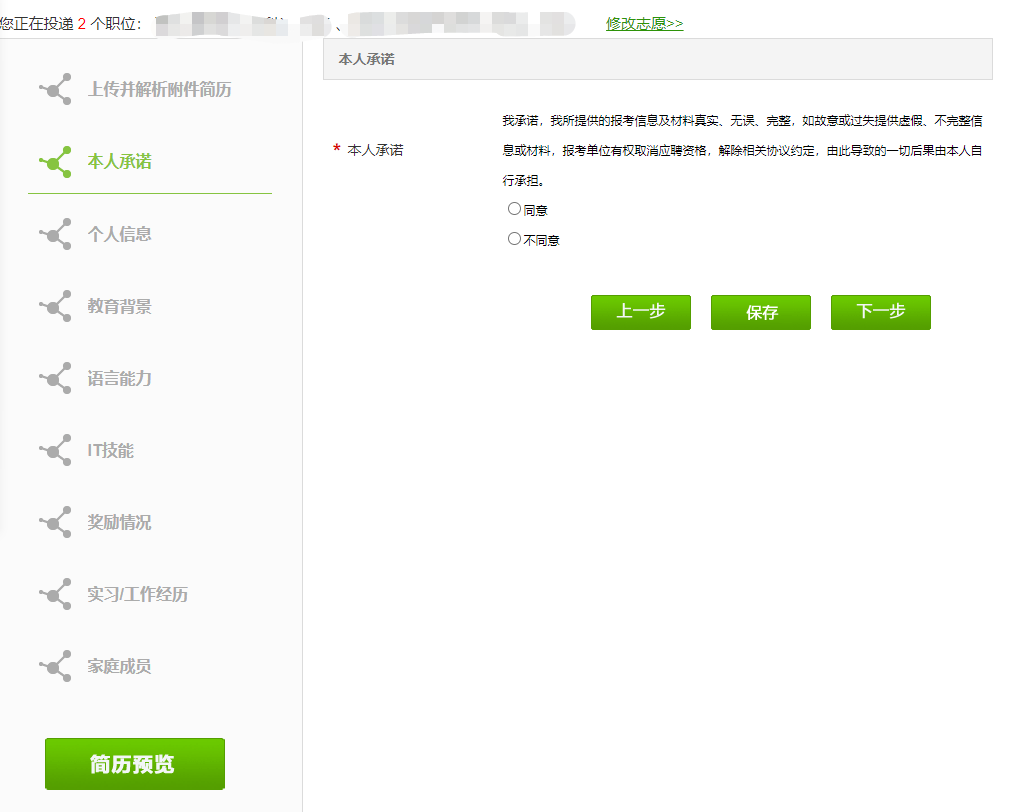This screenshot has height=812, width=1013.
Task: Click the node icon beside 上传并解析附件简历
Action: 56,90
